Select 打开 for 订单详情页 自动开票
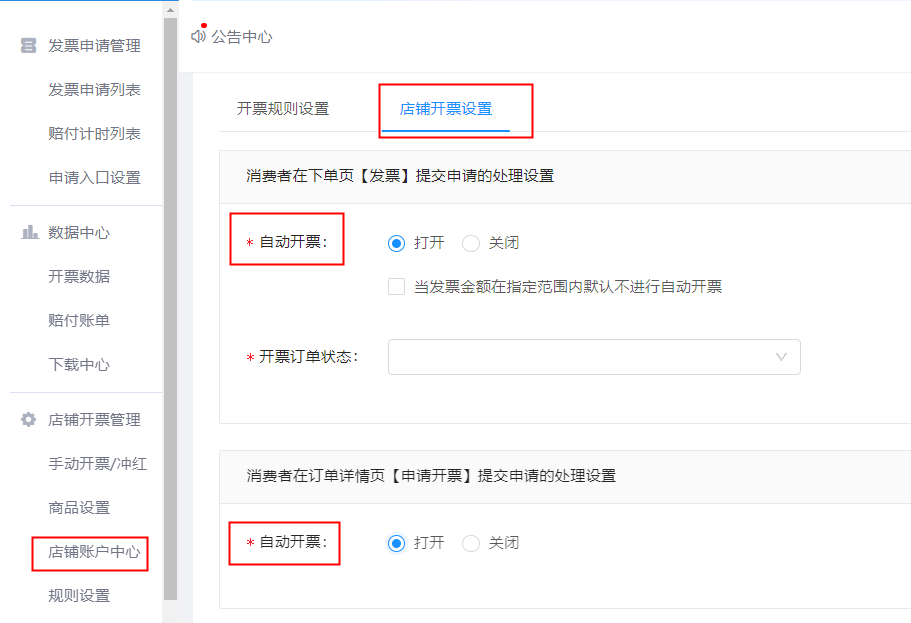Screen dimensions: 911x623 point(396,543)
